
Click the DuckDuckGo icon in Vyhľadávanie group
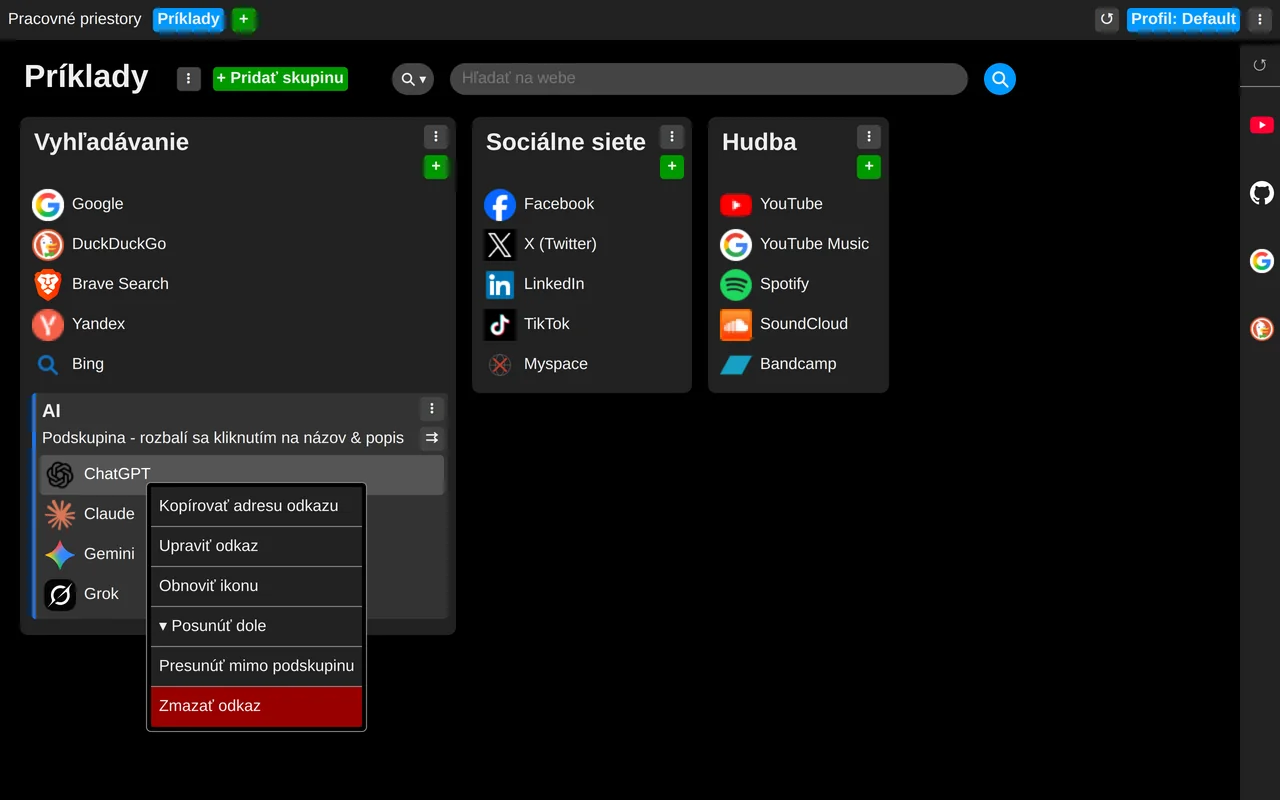click(x=48, y=244)
